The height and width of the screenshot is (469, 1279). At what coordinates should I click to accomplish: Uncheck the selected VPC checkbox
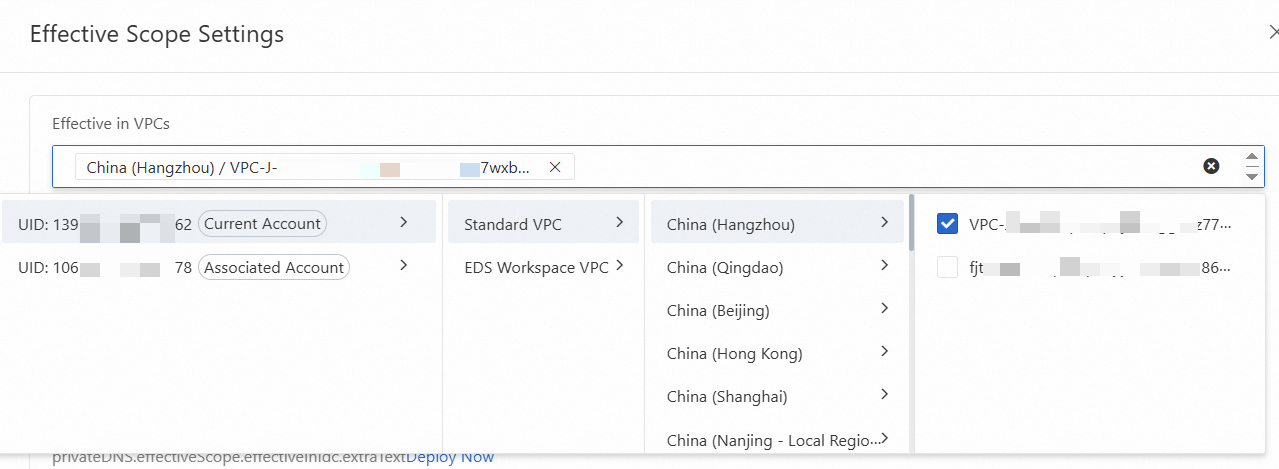click(948, 224)
